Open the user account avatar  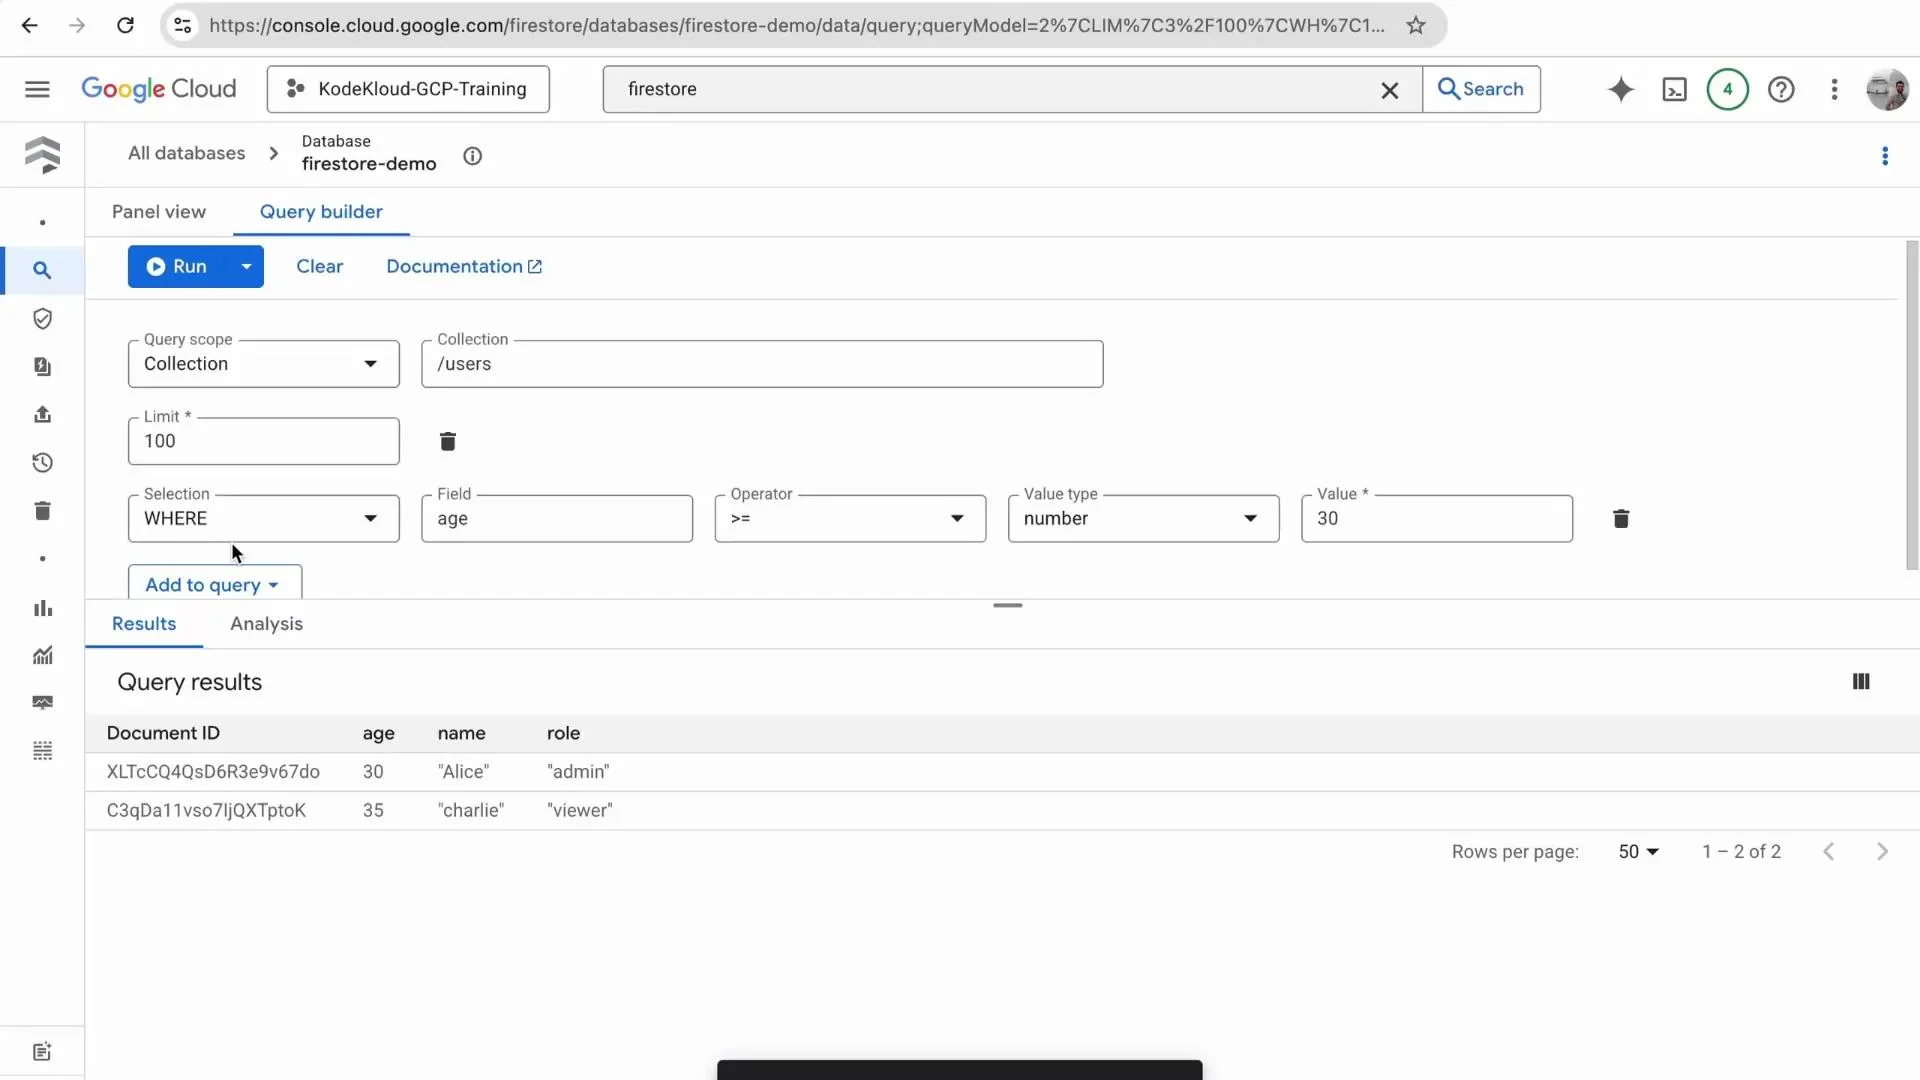[1887, 89]
